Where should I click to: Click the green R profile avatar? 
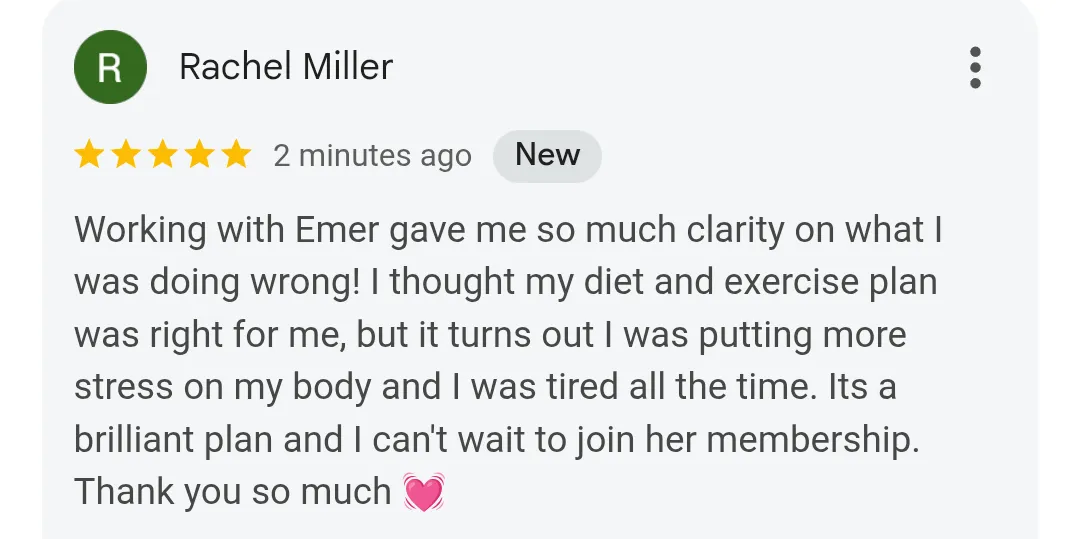[111, 68]
